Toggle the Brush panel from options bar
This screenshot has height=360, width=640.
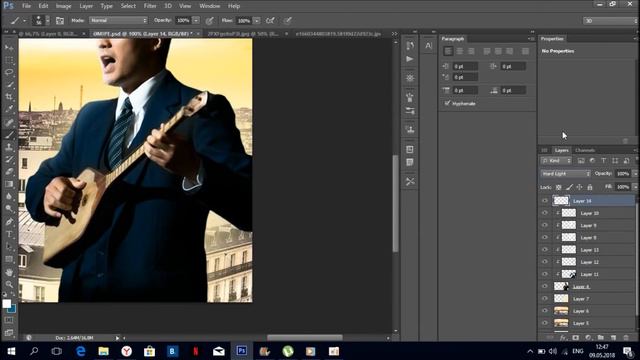[x=60, y=20]
